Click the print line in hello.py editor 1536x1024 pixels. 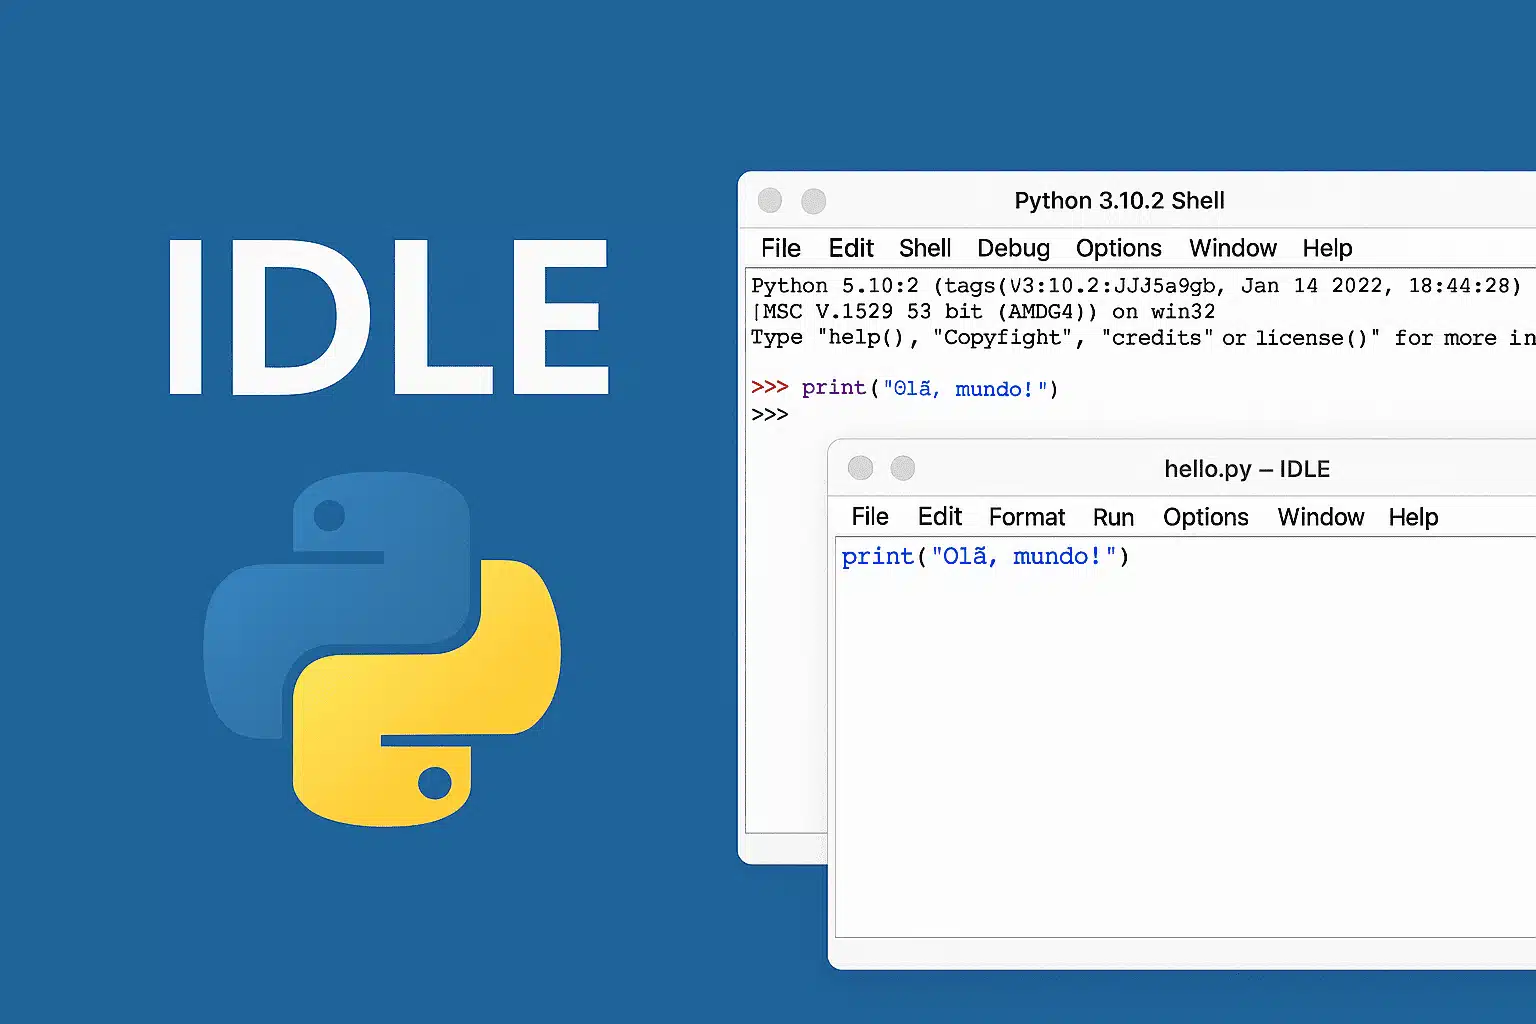point(985,557)
